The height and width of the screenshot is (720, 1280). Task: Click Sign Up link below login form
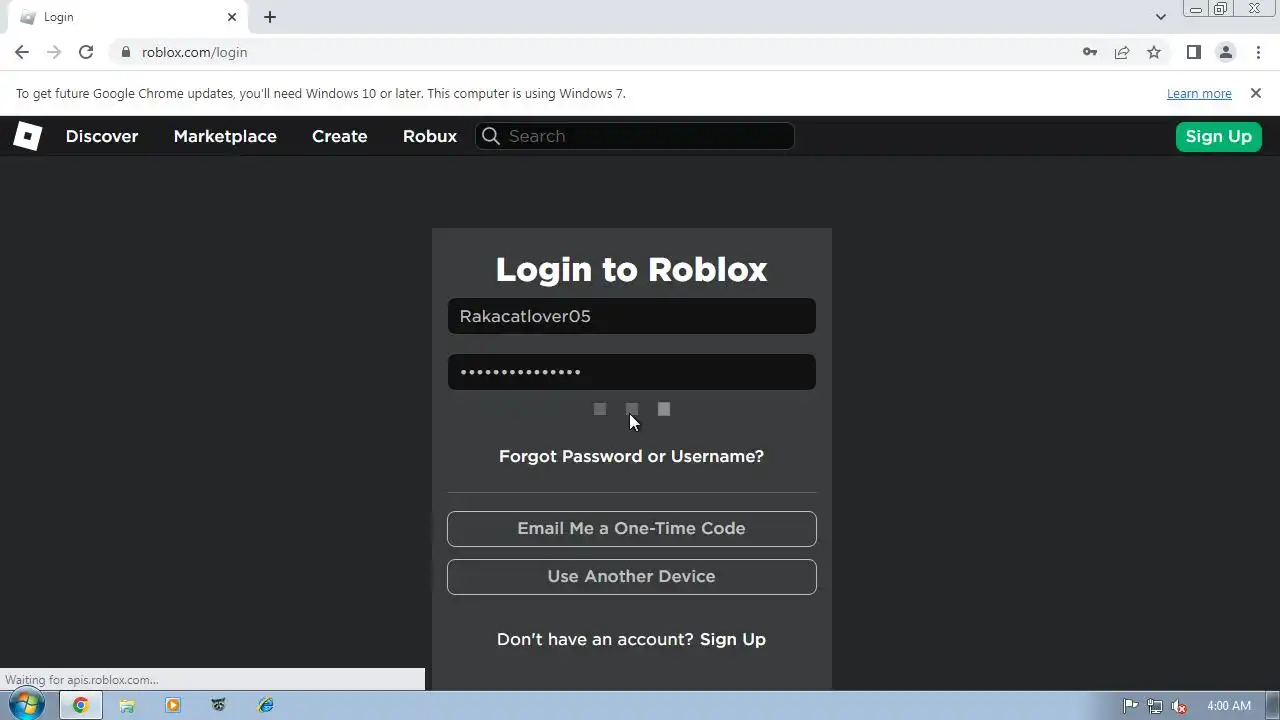click(x=733, y=639)
